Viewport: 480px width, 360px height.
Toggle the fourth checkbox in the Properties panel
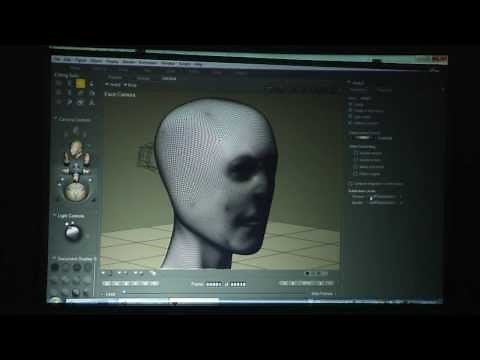(x=350, y=123)
